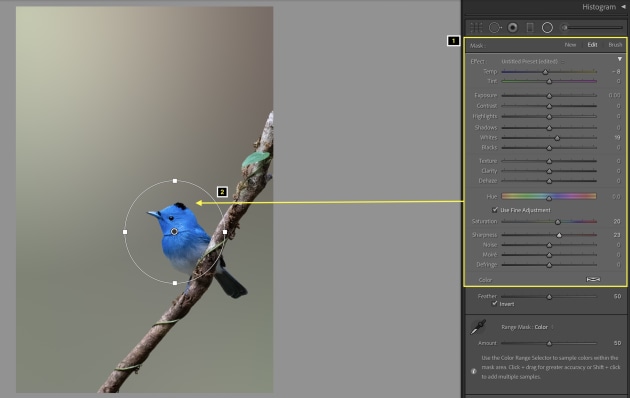Click the Dehaze slider handle

549,182
